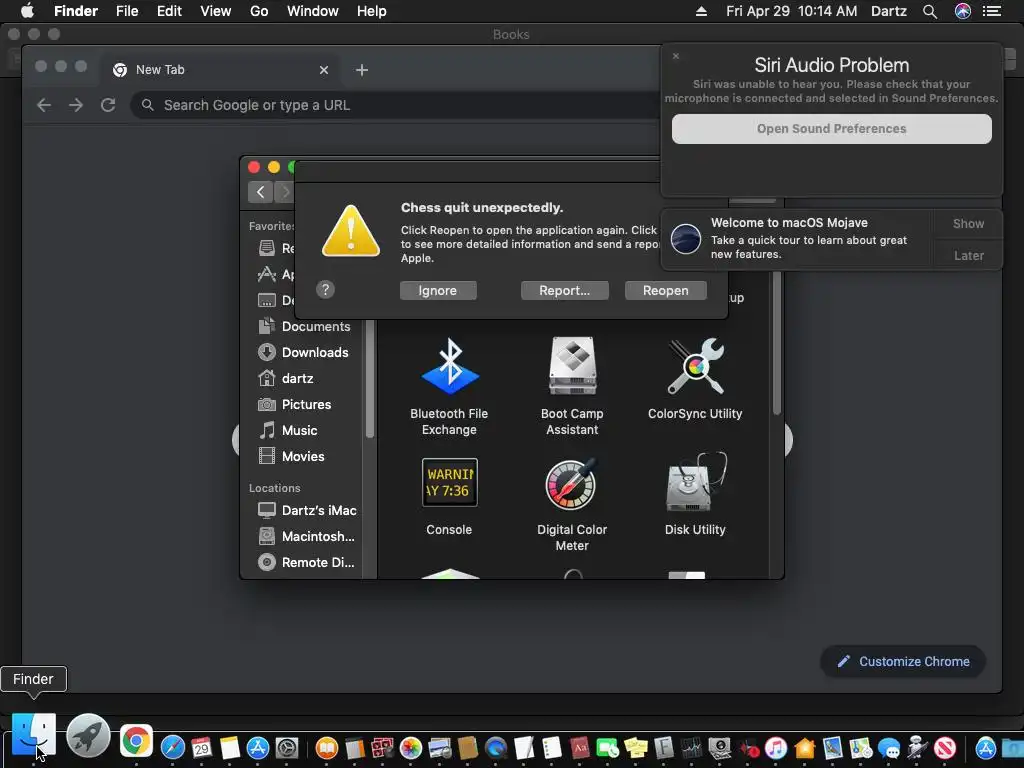Open the Window menu

pyautogui.click(x=313, y=11)
